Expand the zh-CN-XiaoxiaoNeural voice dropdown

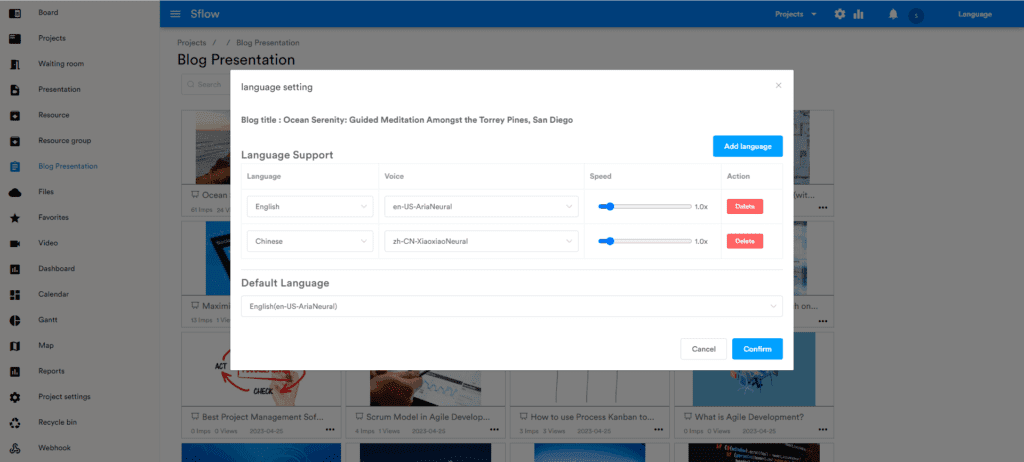click(481, 241)
